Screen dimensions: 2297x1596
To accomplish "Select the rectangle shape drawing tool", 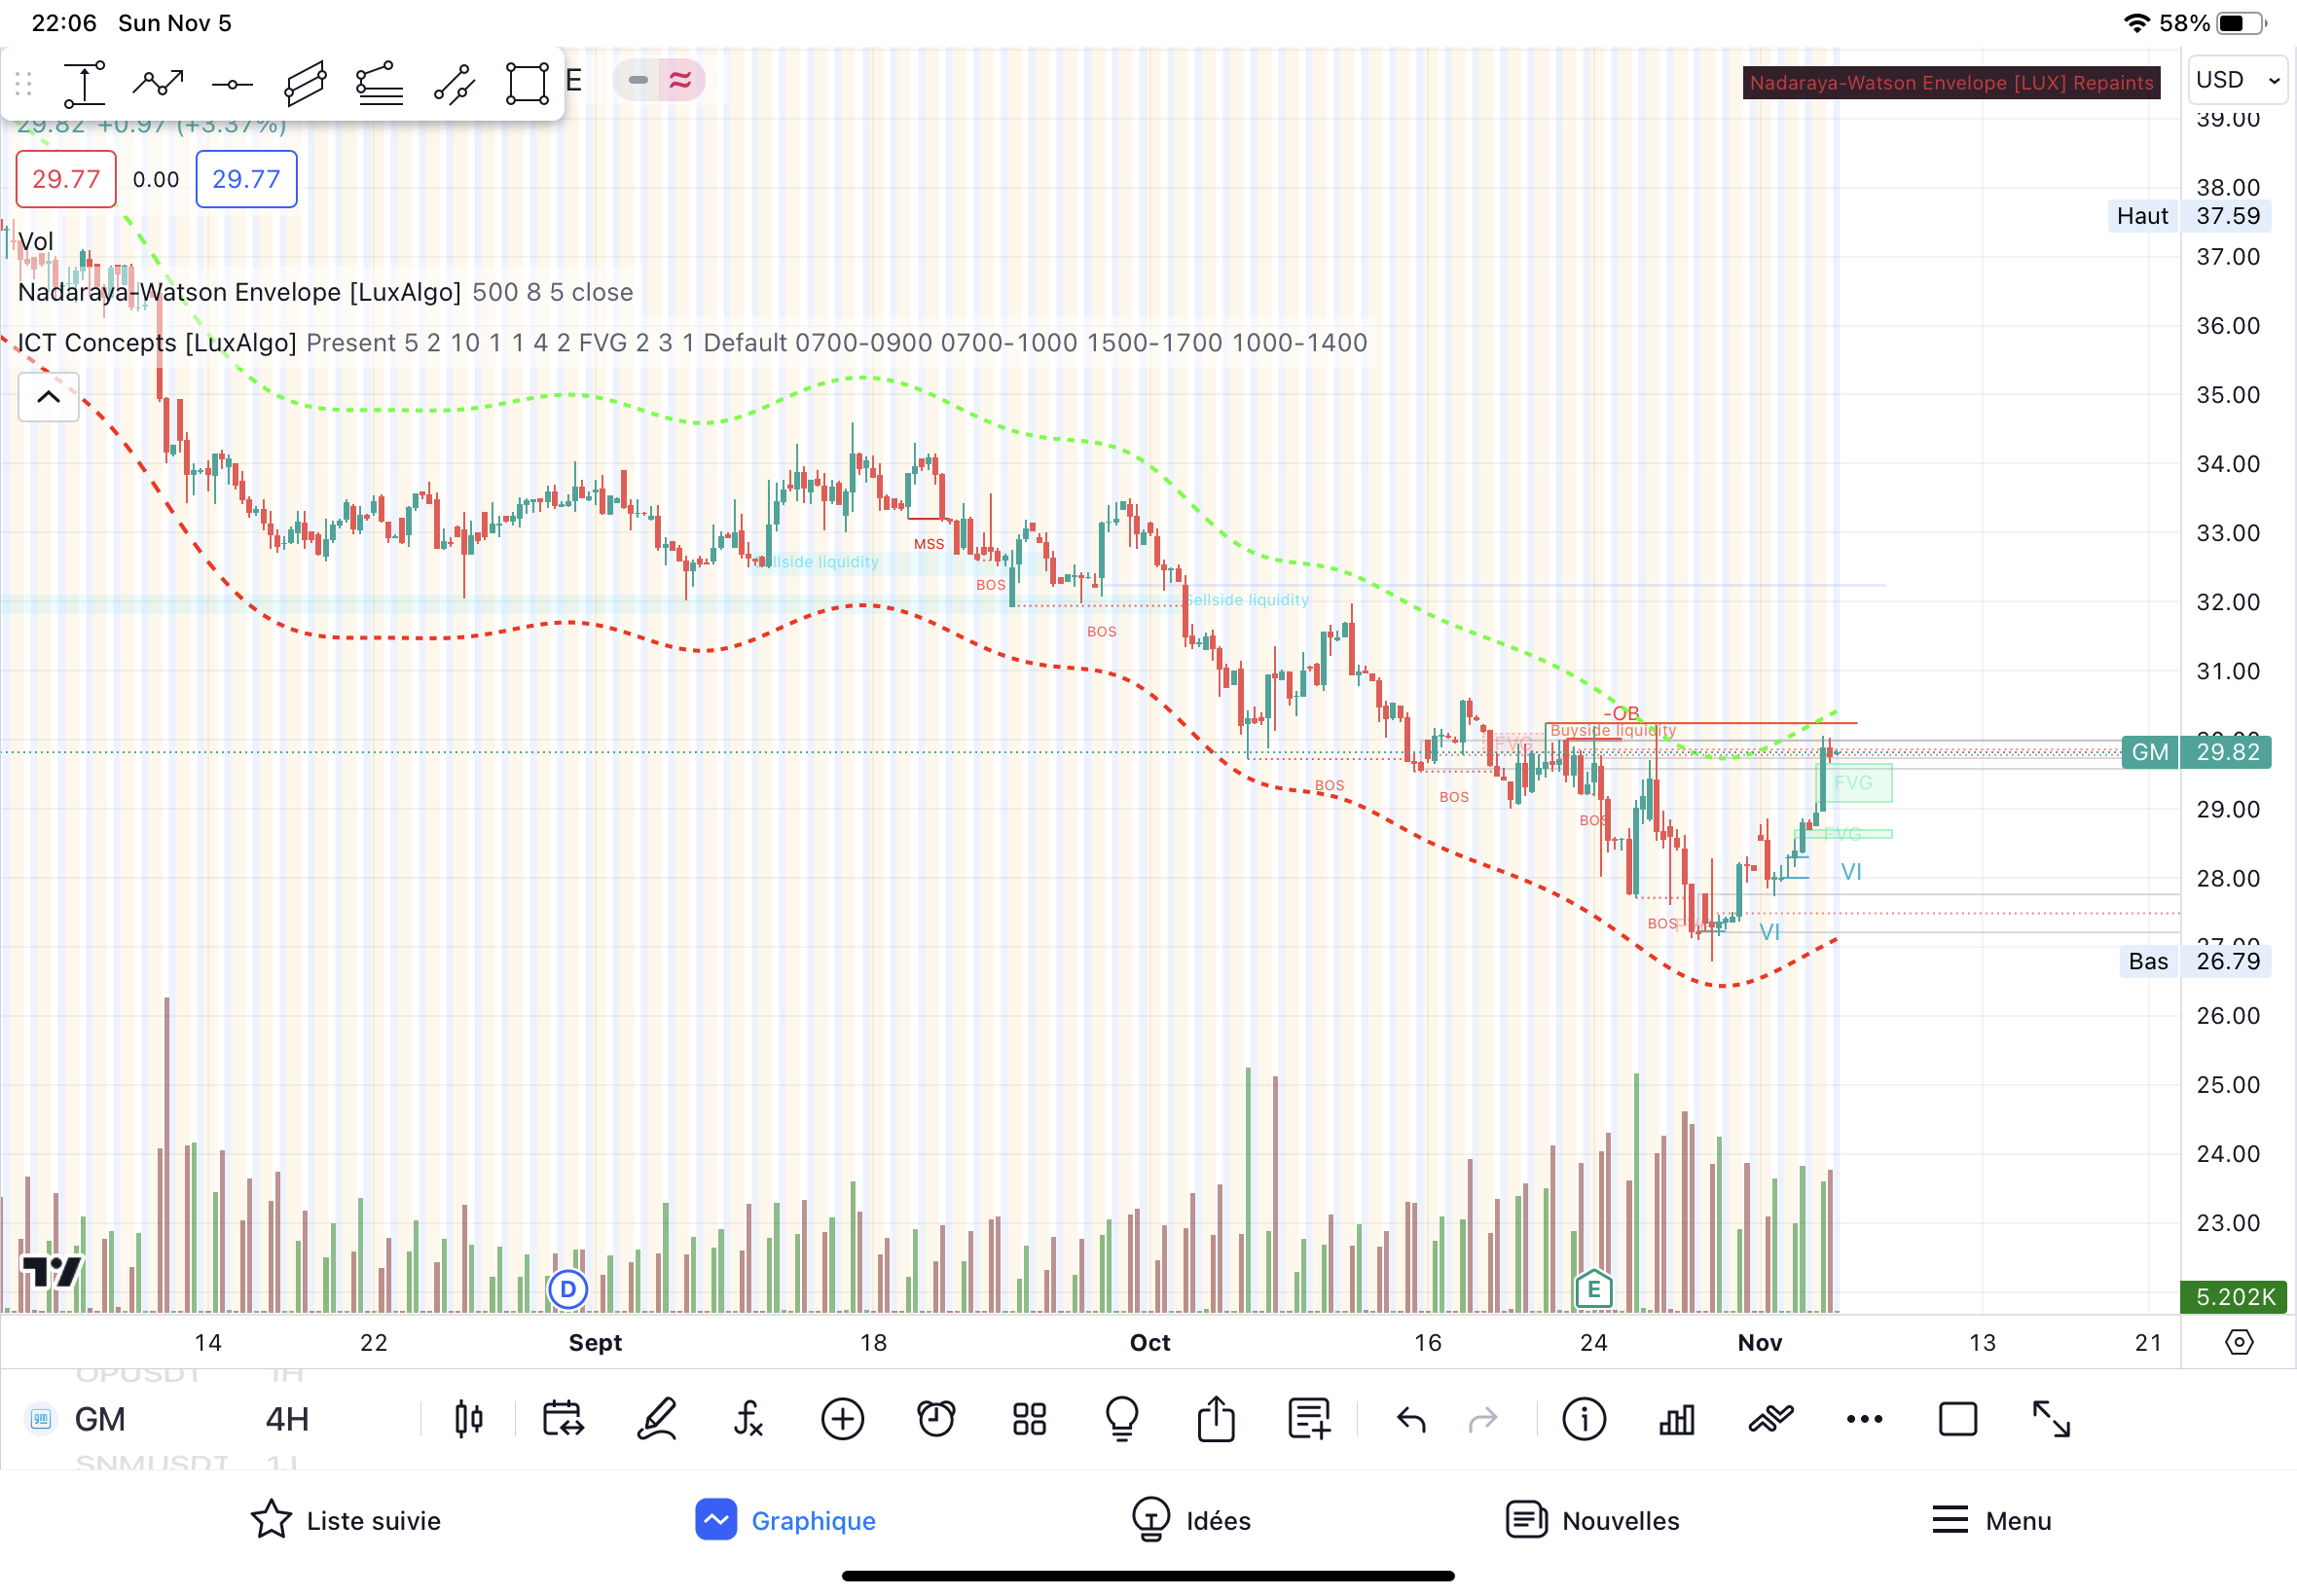I will (x=527, y=83).
